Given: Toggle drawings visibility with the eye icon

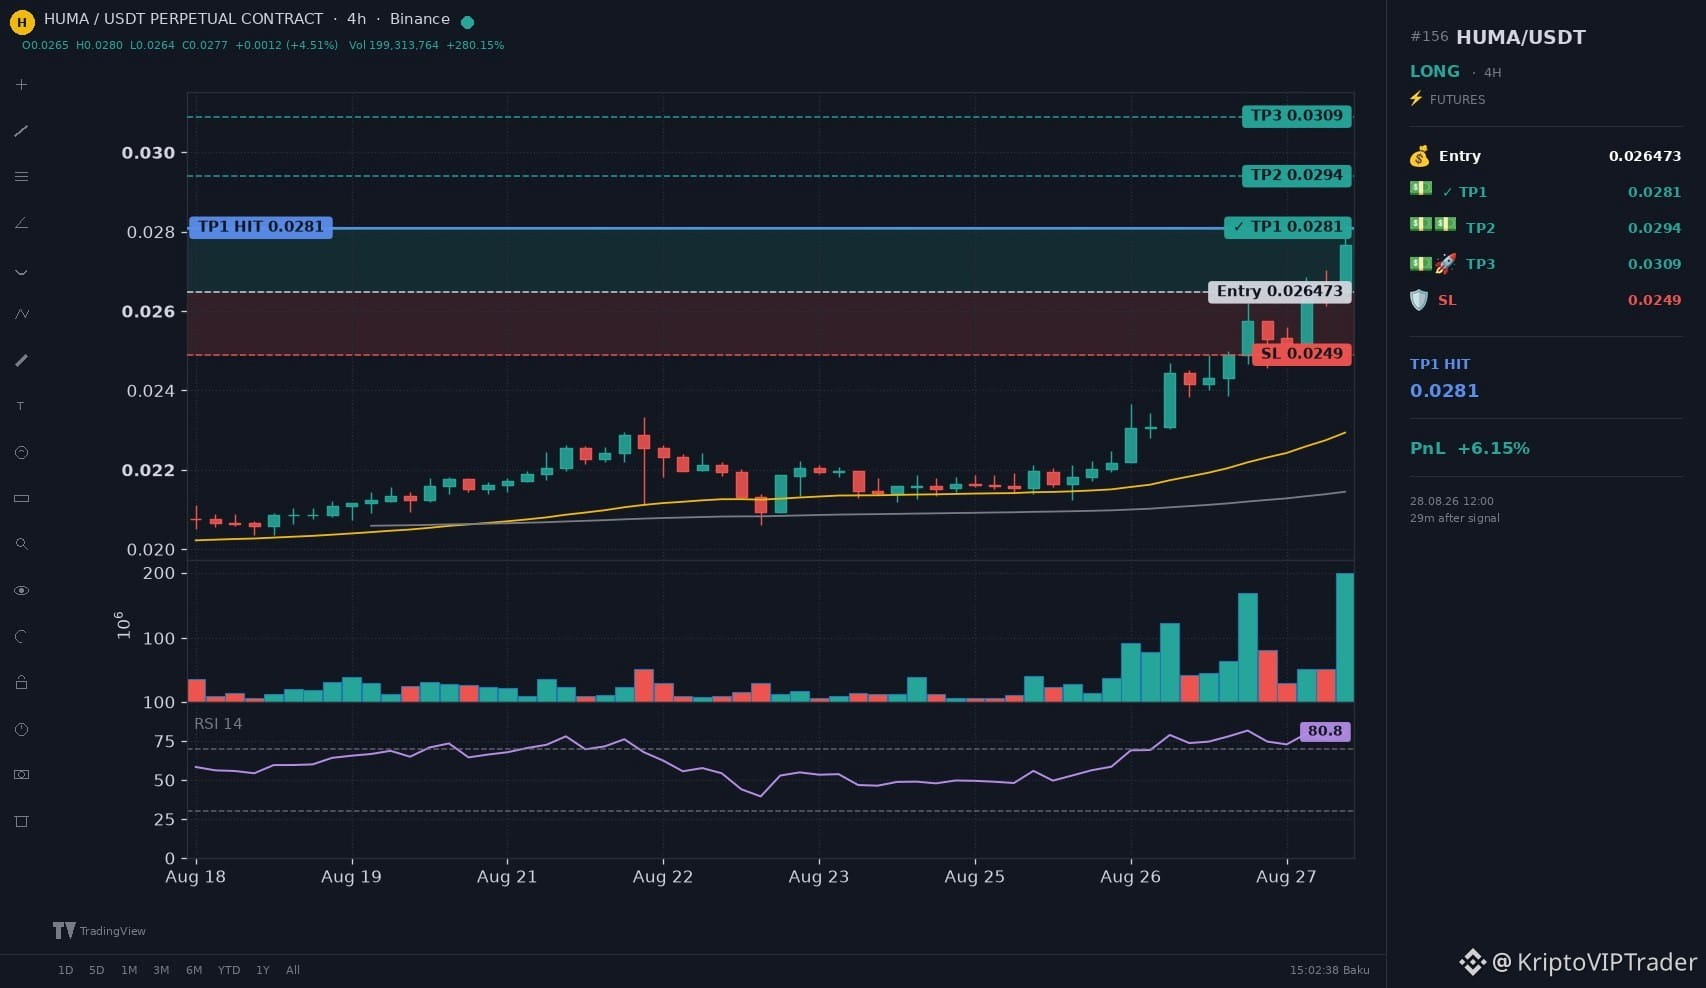Looking at the screenshot, I should [21, 591].
